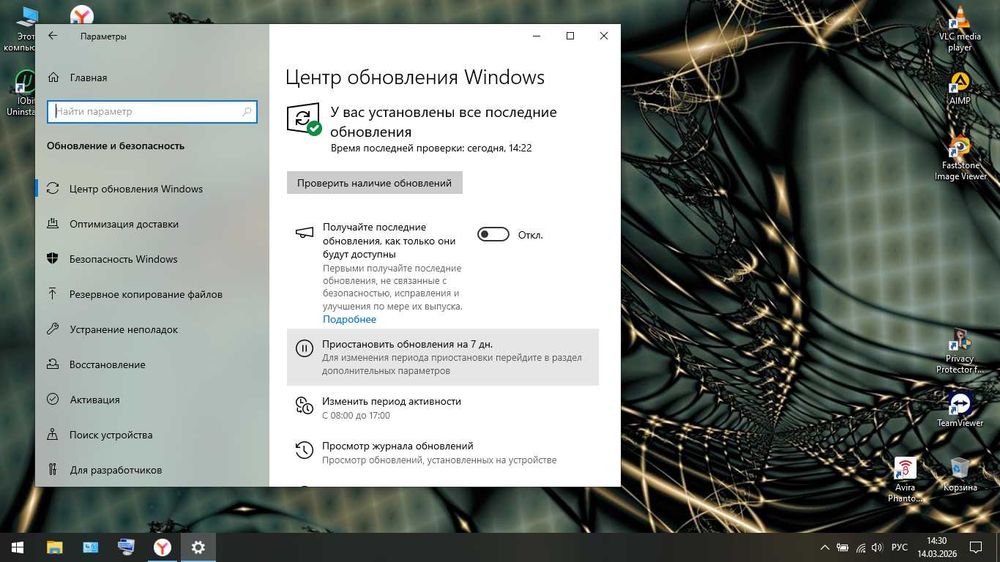The height and width of the screenshot is (562, 1000).
Task: Click the checkmark icon beside Активация
Action: click(52, 399)
